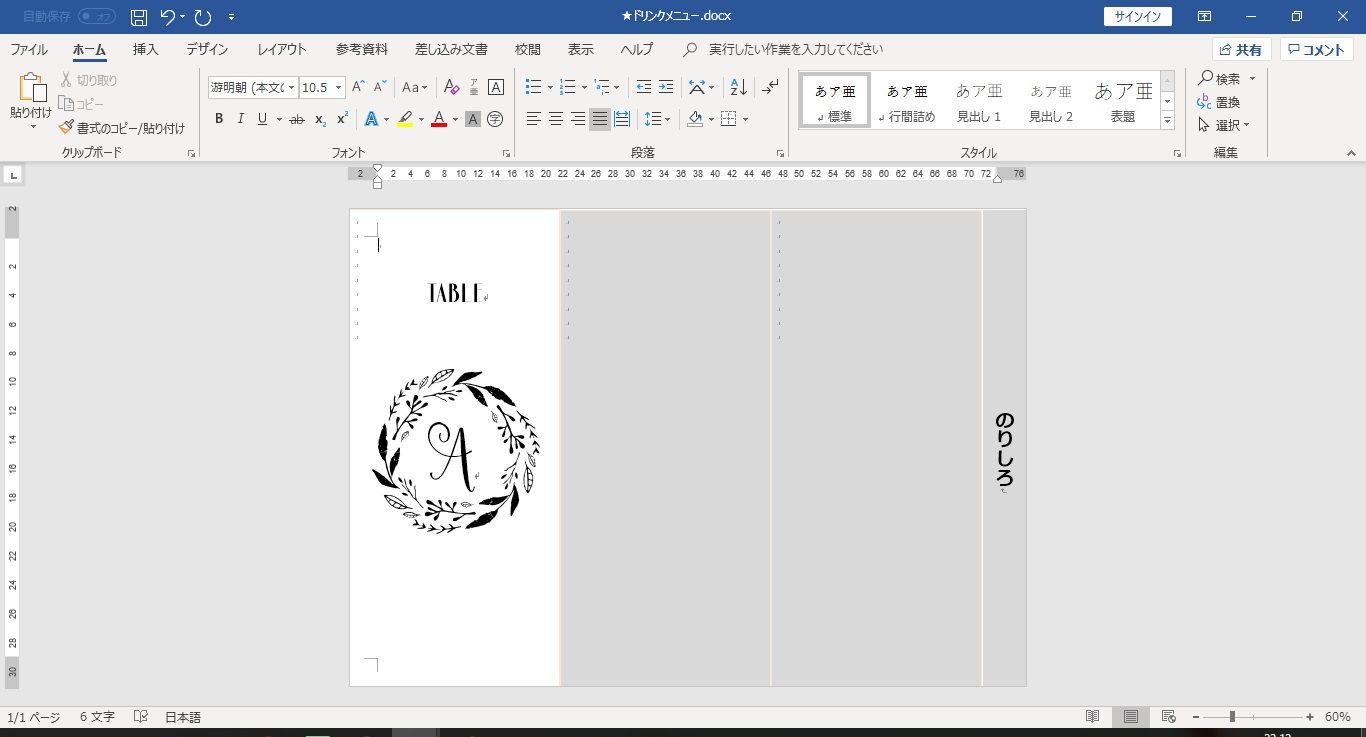Click the Undo arrow icon
This screenshot has width=1366, height=737.
click(168, 17)
